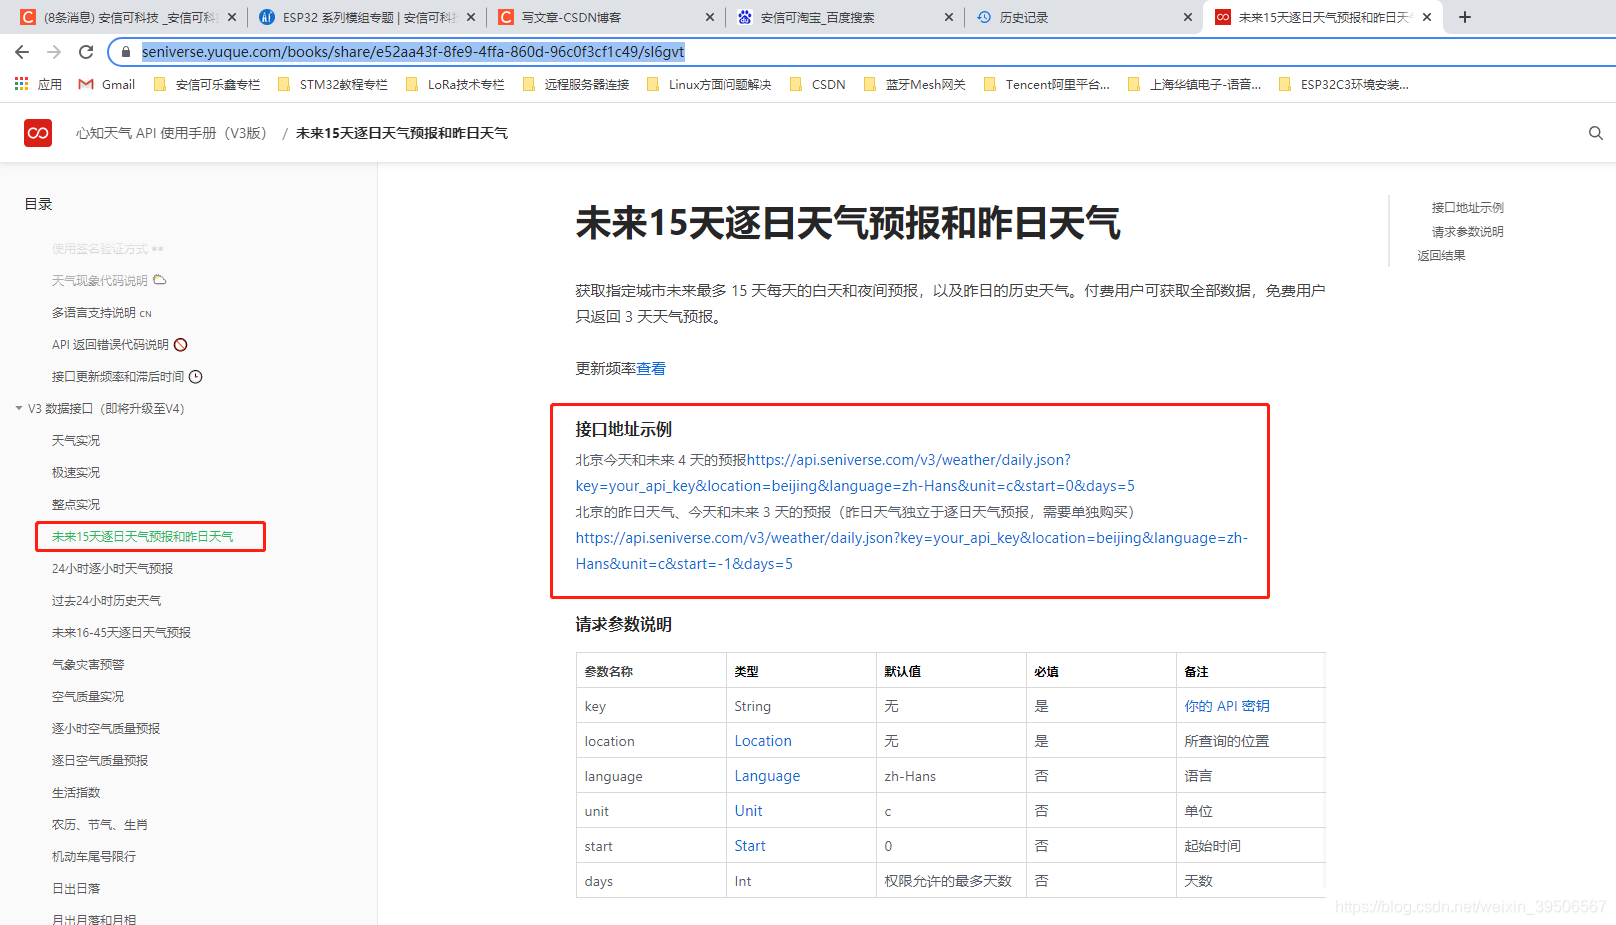Select 天气实况 in the sidebar
1616x925 pixels.
tap(75, 440)
